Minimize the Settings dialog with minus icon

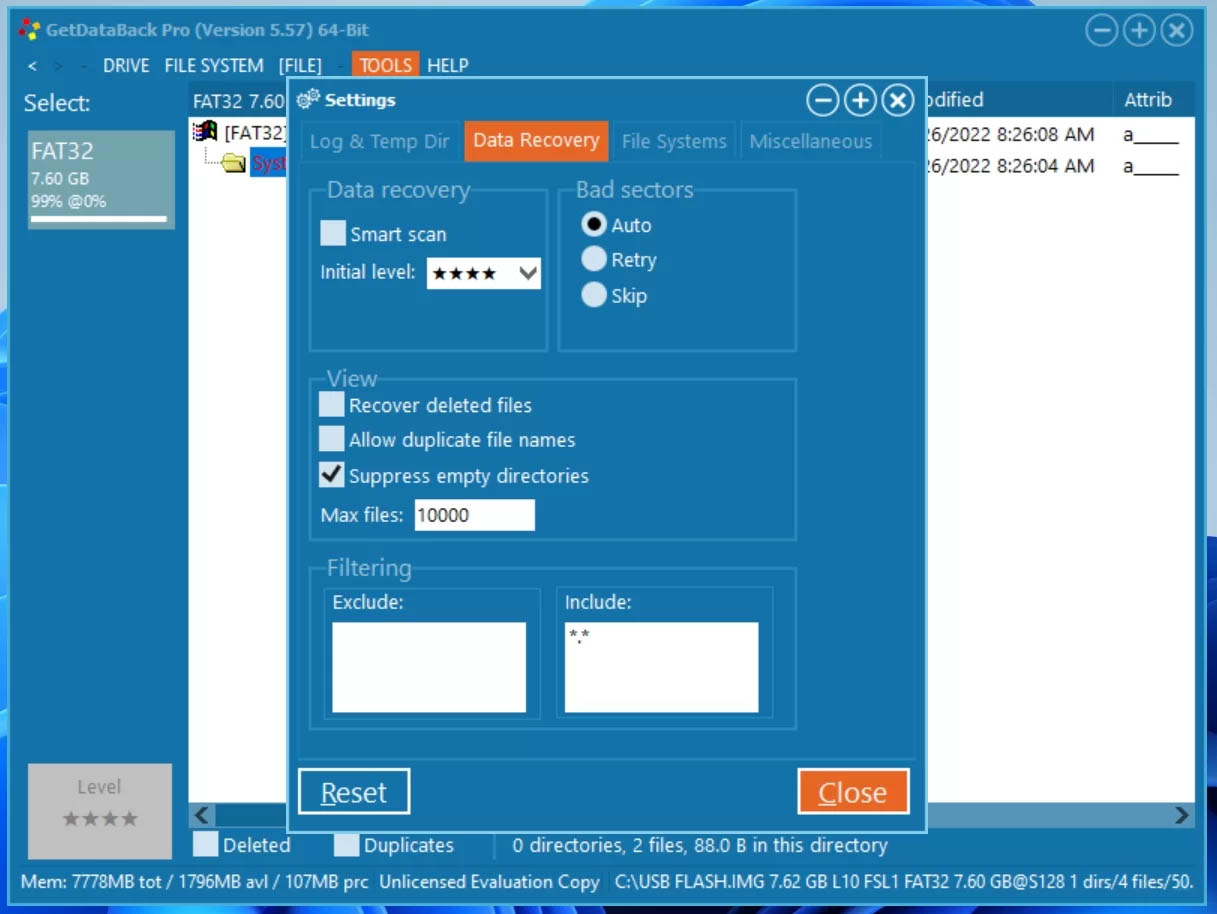pyautogui.click(x=822, y=100)
